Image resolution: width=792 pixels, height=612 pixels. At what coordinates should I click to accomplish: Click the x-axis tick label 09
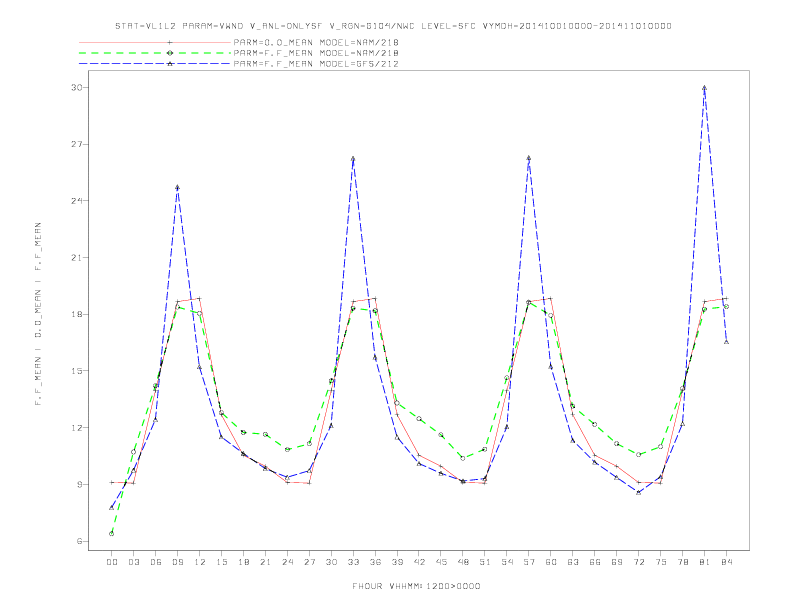177,562
